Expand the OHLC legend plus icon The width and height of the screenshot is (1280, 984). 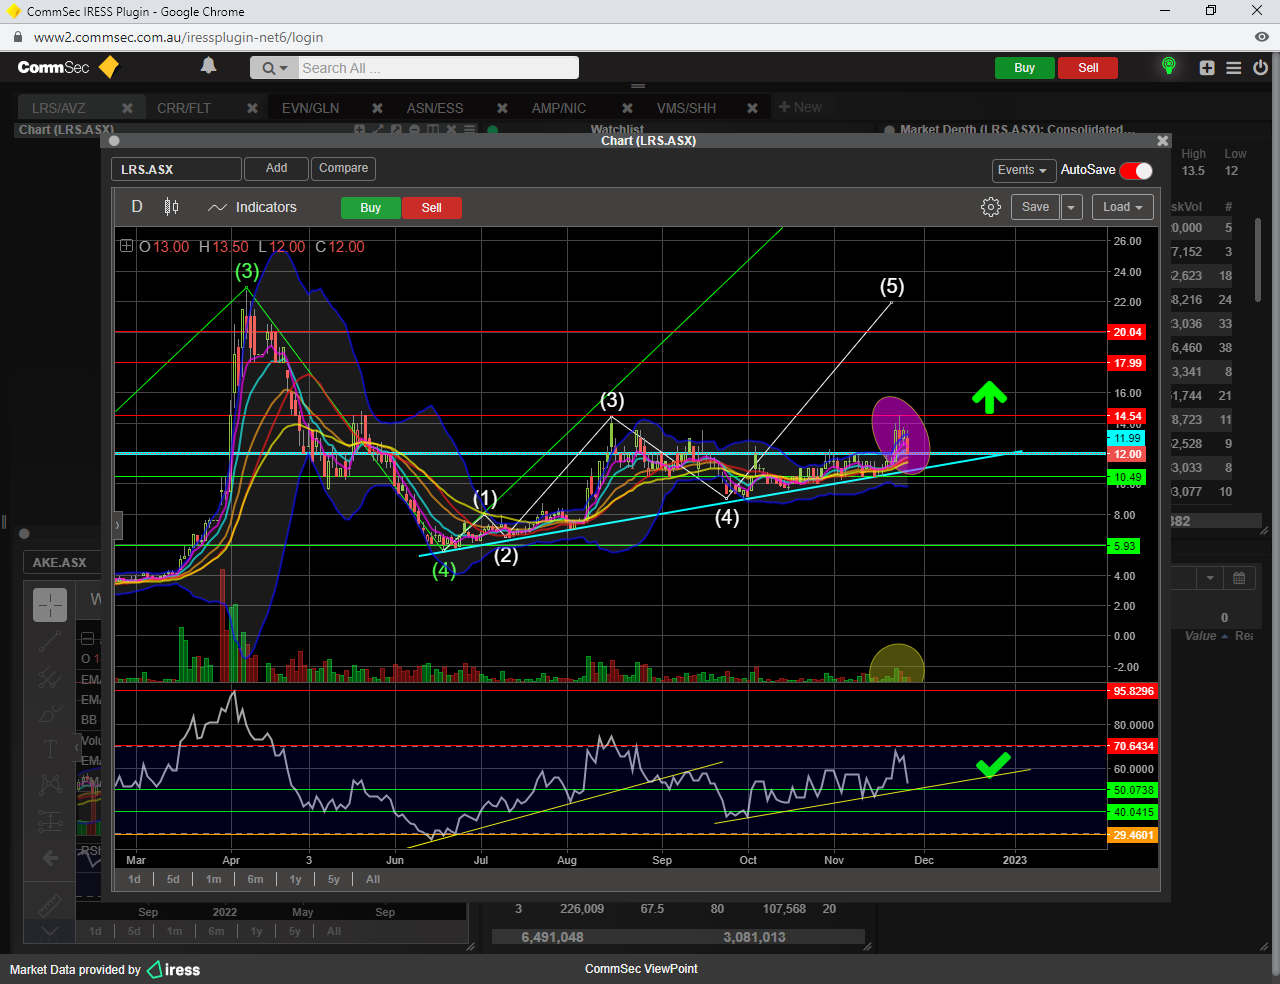point(126,246)
